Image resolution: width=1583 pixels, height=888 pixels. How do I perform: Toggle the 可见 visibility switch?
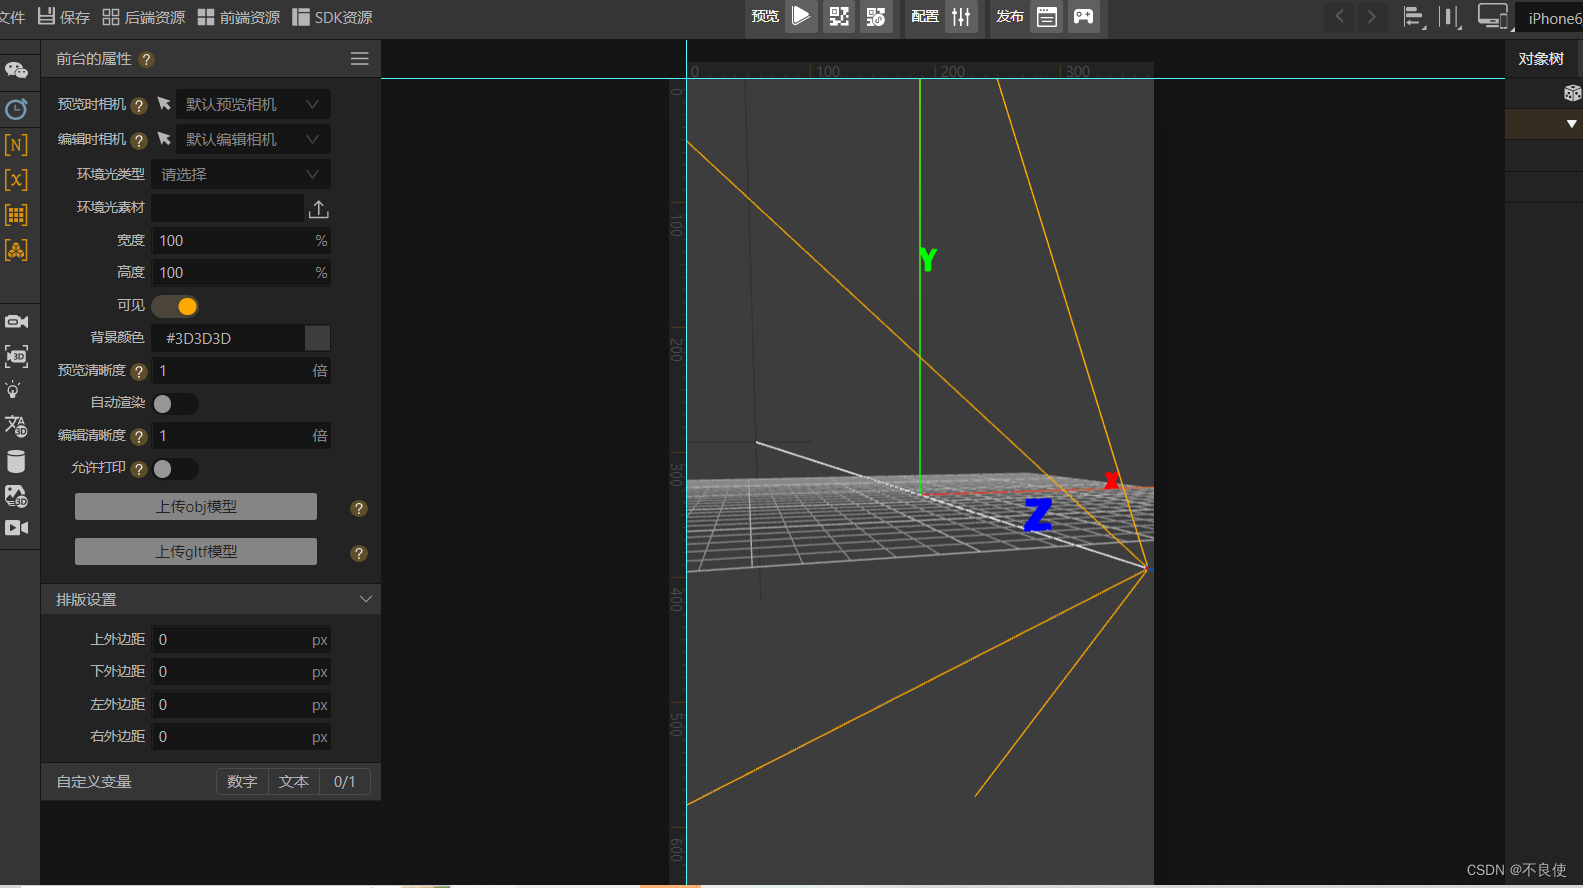(x=176, y=306)
